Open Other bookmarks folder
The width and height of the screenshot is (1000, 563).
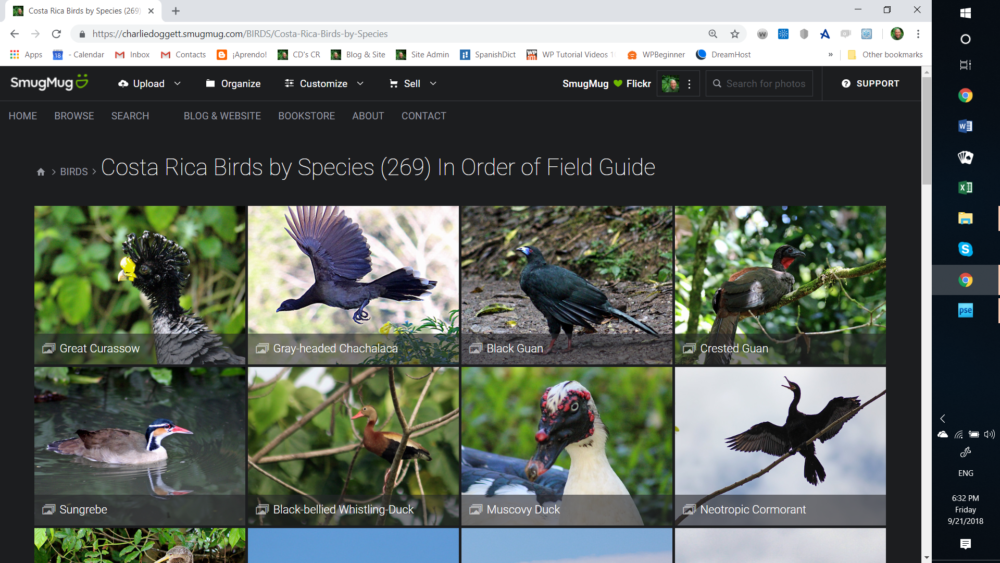[x=885, y=55]
